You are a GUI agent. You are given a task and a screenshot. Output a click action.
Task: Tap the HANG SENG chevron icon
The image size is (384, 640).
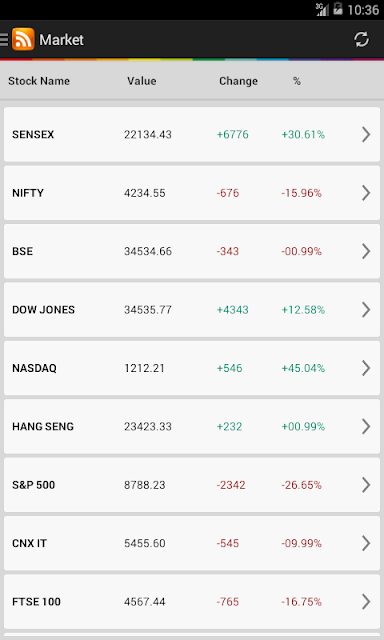pos(366,426)
